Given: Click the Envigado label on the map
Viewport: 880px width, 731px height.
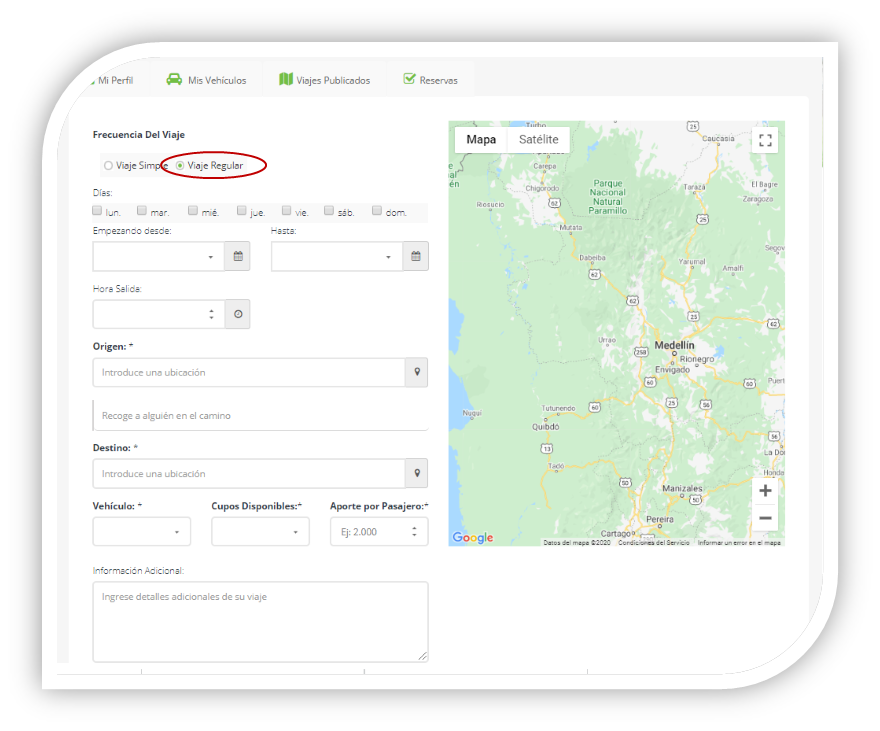Looking at the screenshot, I should coord(672,370).
